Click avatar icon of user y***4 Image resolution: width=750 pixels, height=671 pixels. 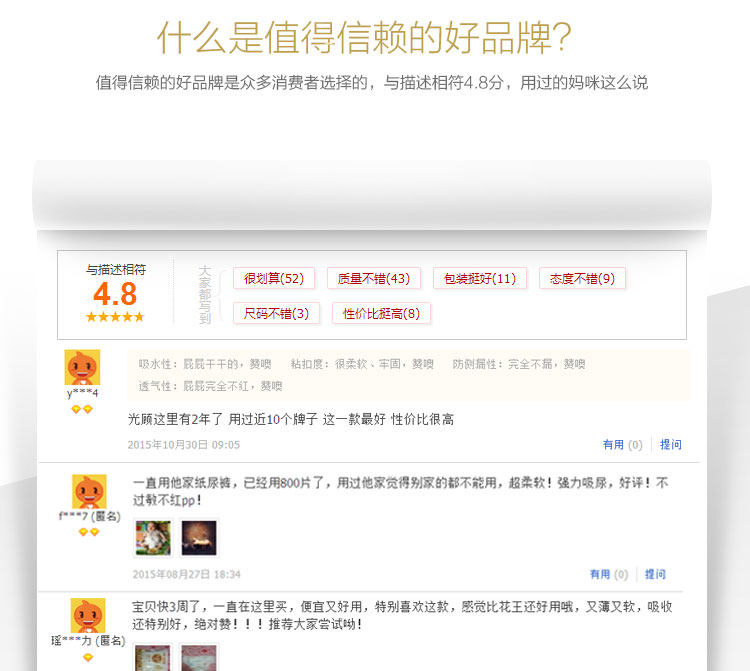tap(82, 367)
